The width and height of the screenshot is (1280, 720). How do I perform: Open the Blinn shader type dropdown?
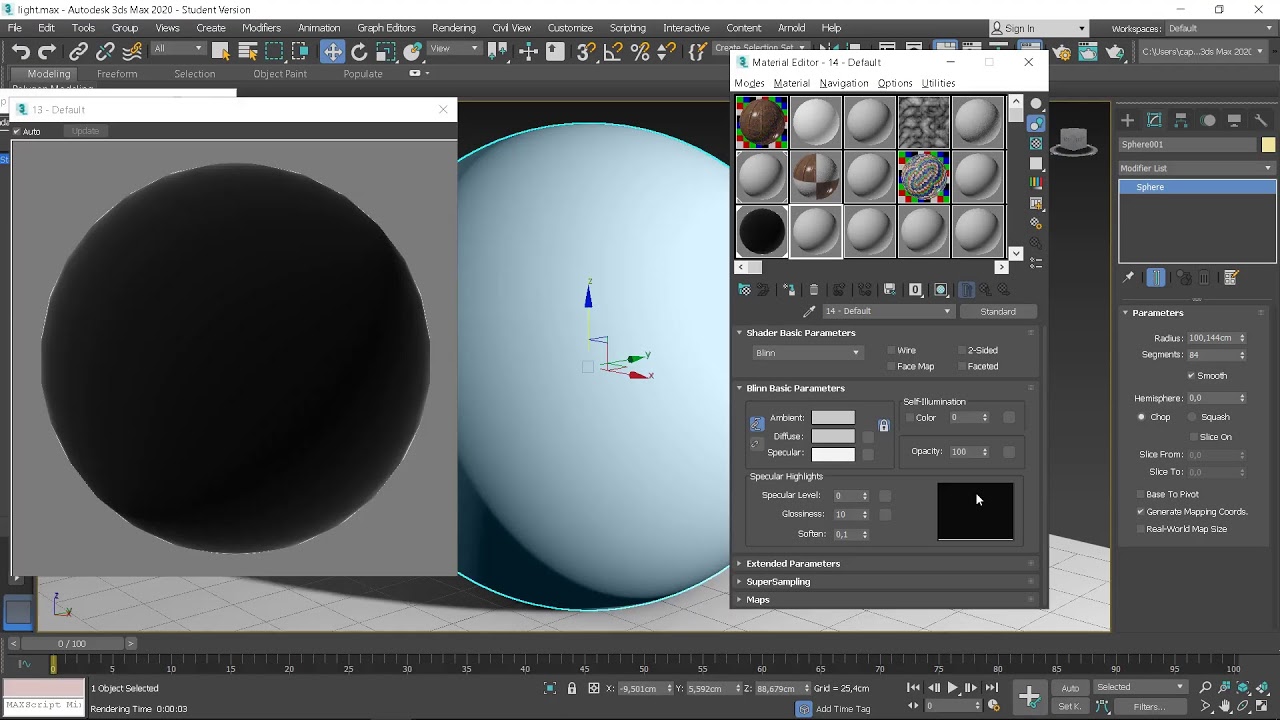[x=807, y=353]
